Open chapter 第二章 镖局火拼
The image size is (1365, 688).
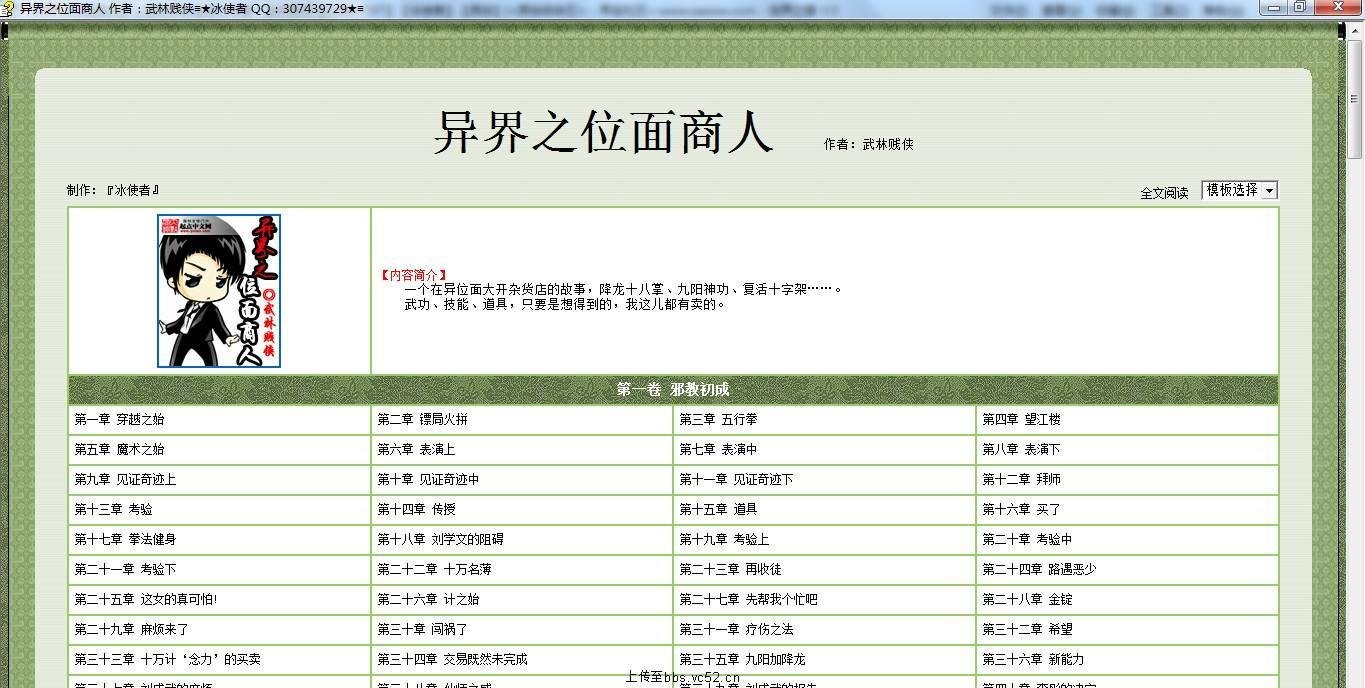[x=421, y=419]
